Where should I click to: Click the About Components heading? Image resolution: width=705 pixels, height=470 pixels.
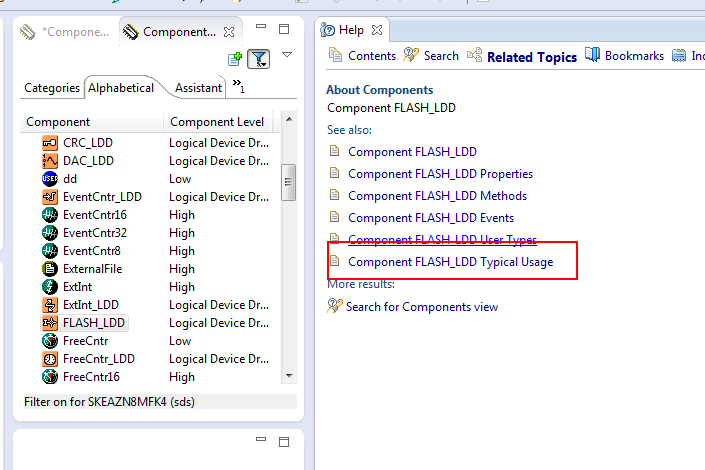[x=379, y=90]
